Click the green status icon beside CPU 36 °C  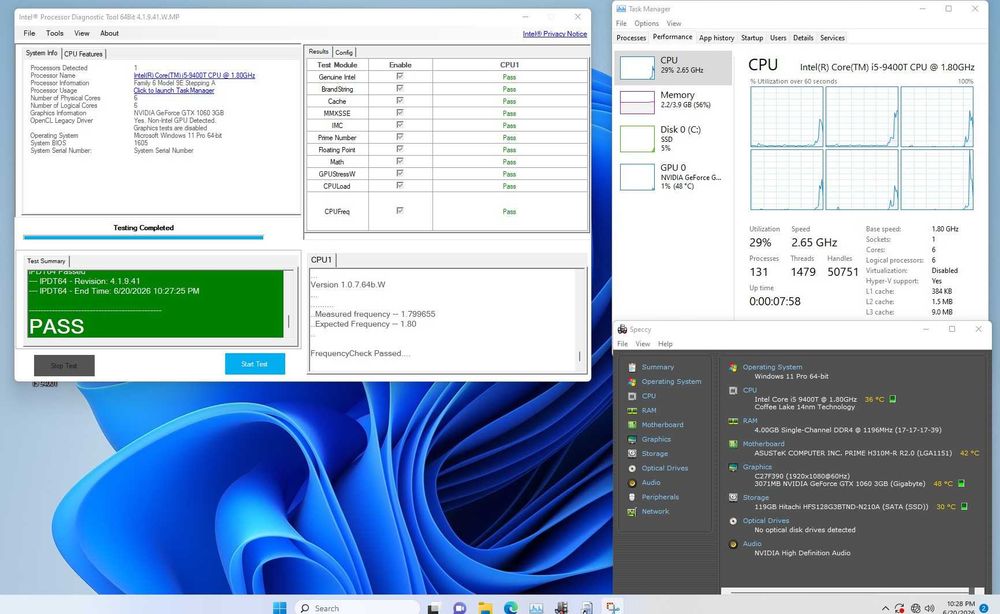point(893,399)
